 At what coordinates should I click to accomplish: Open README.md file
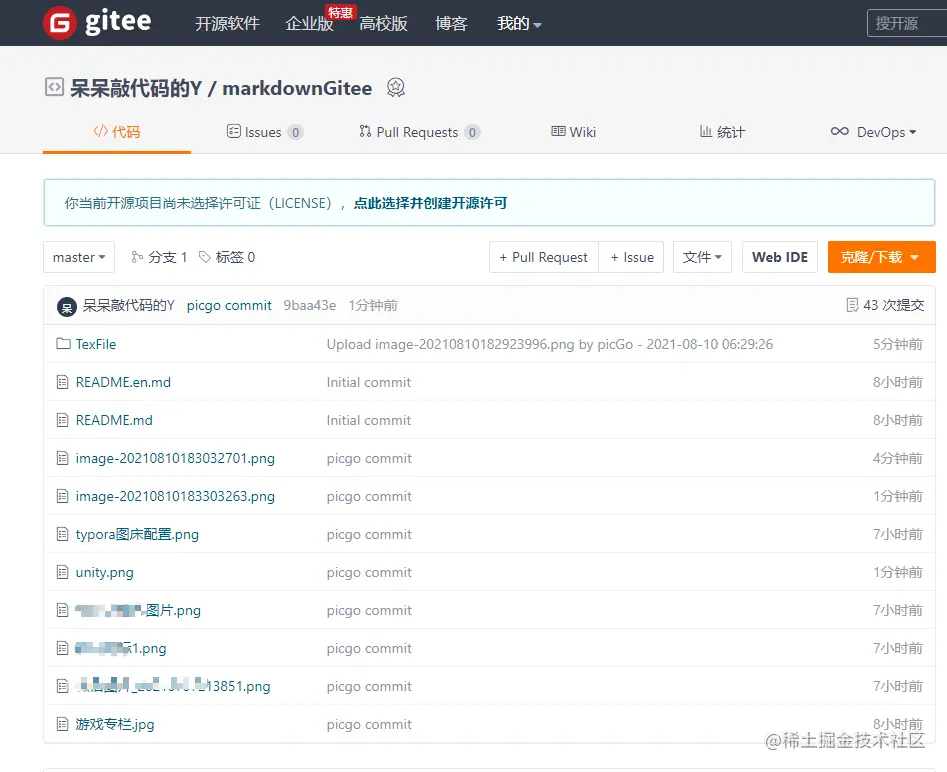point(114,420)
